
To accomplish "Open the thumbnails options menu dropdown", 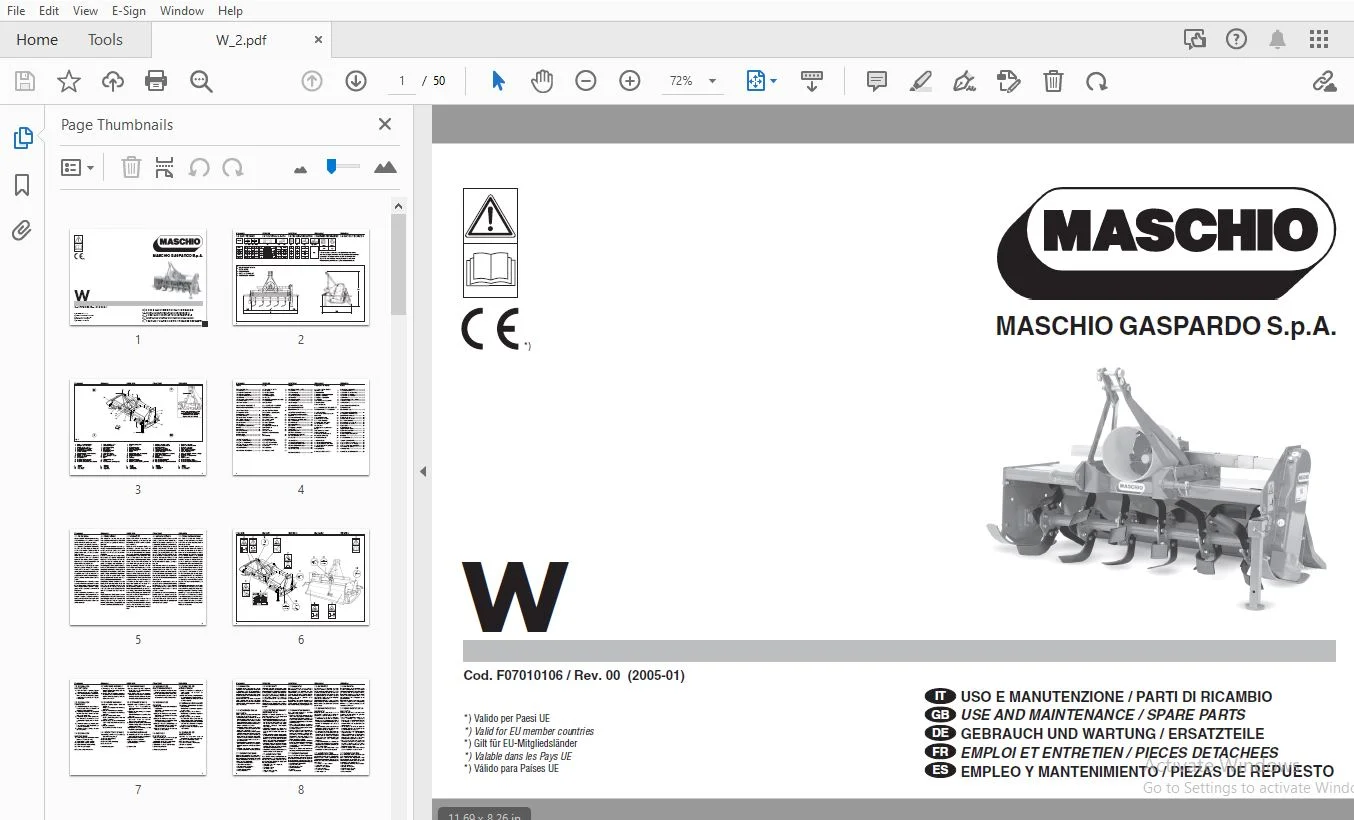I will pyautogui.click(x=77, y=167).
